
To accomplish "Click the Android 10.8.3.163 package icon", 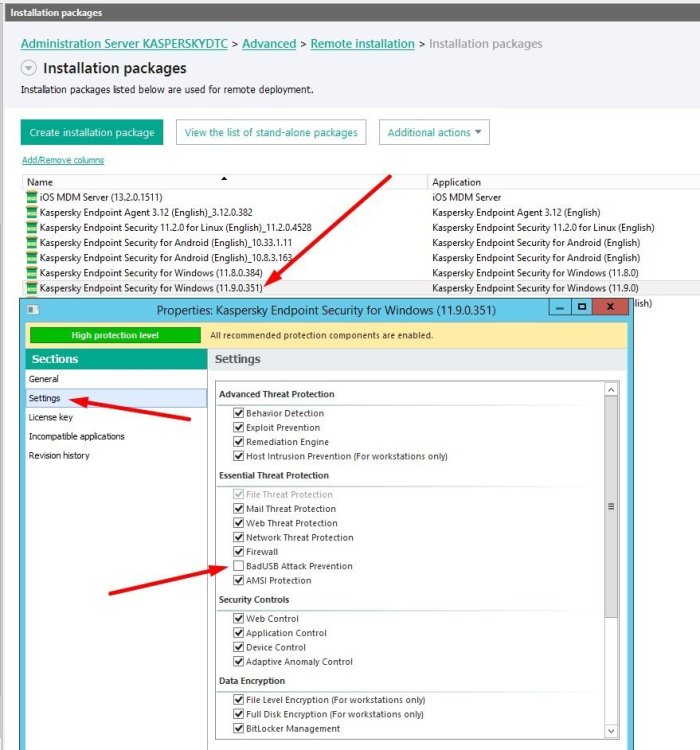I will pyautogui.click(x=32, y=258).
